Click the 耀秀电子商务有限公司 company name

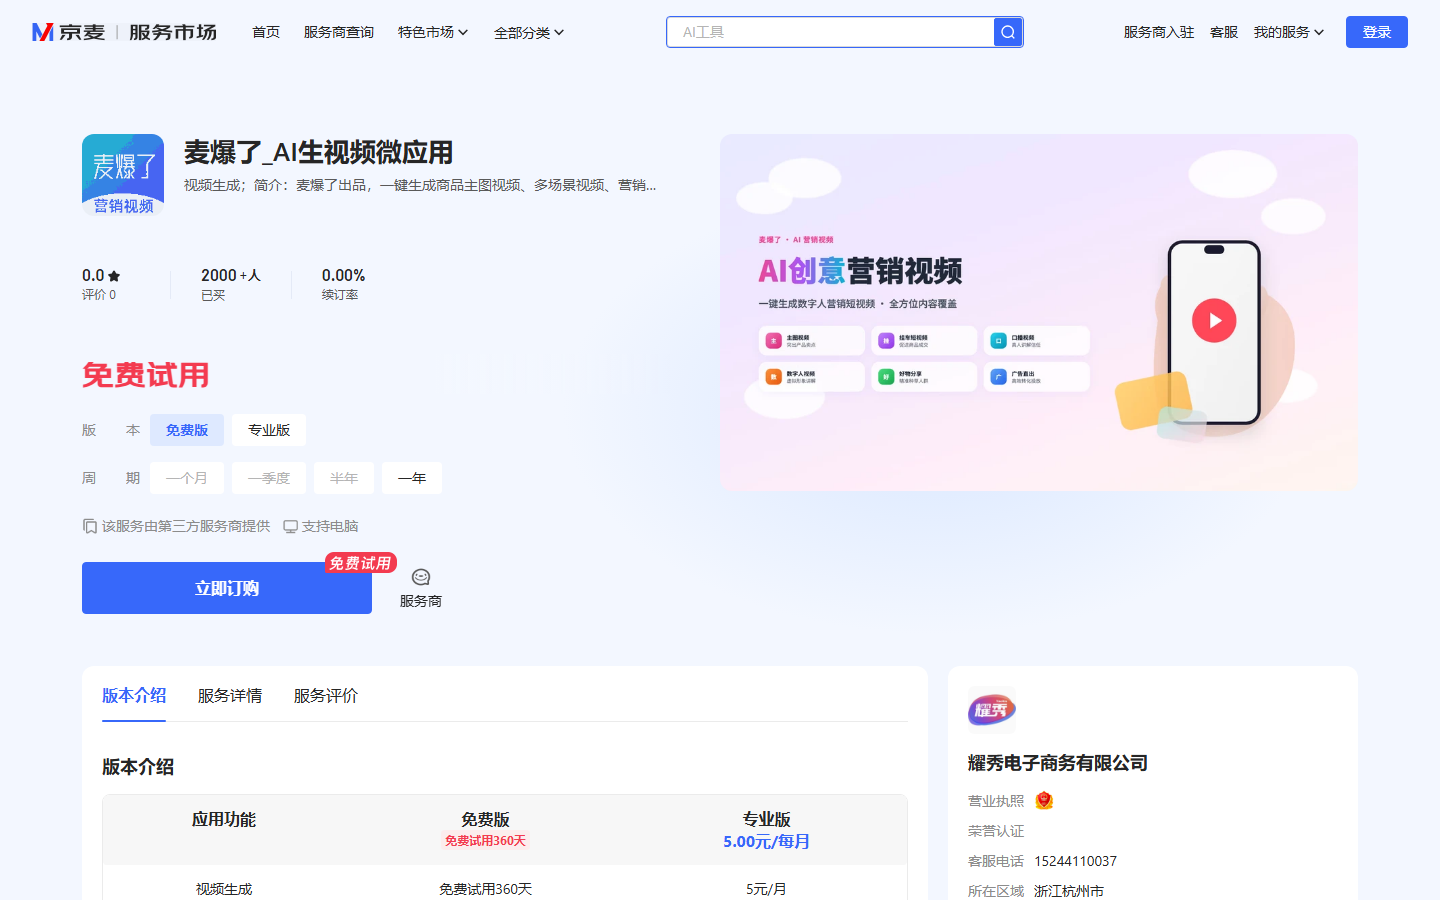point(1058,763)
